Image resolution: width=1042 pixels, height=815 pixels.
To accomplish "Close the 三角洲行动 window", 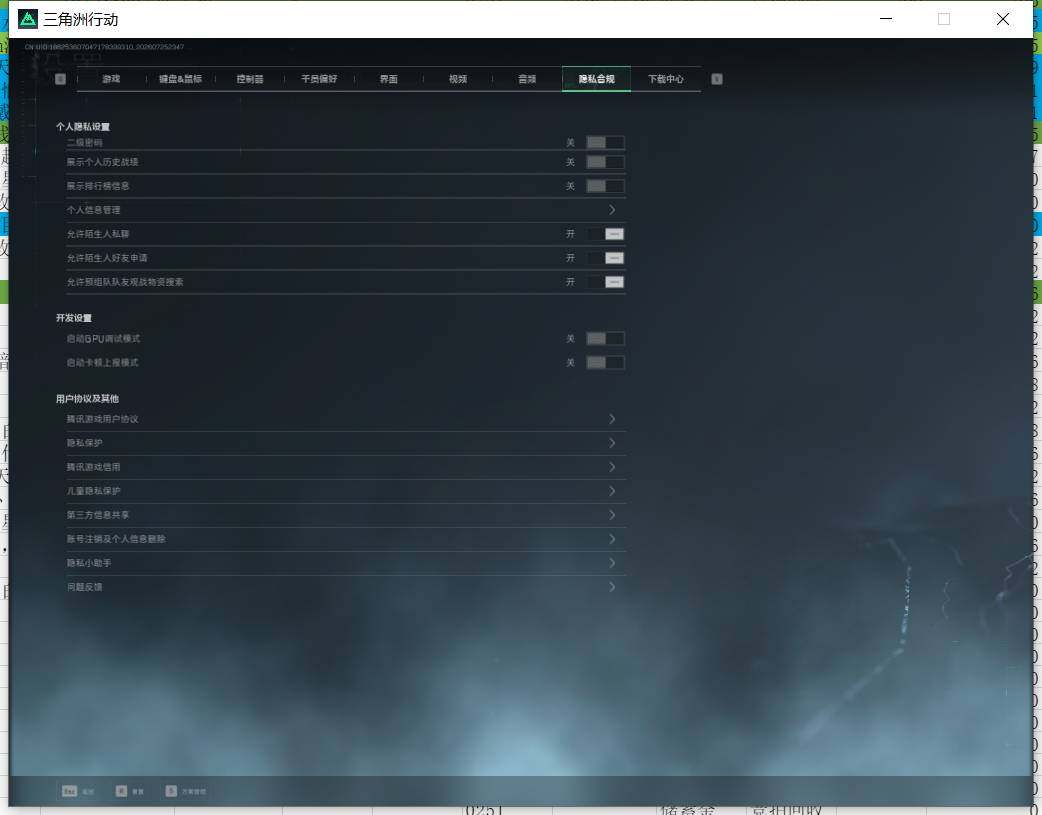I will [1003, 19].
